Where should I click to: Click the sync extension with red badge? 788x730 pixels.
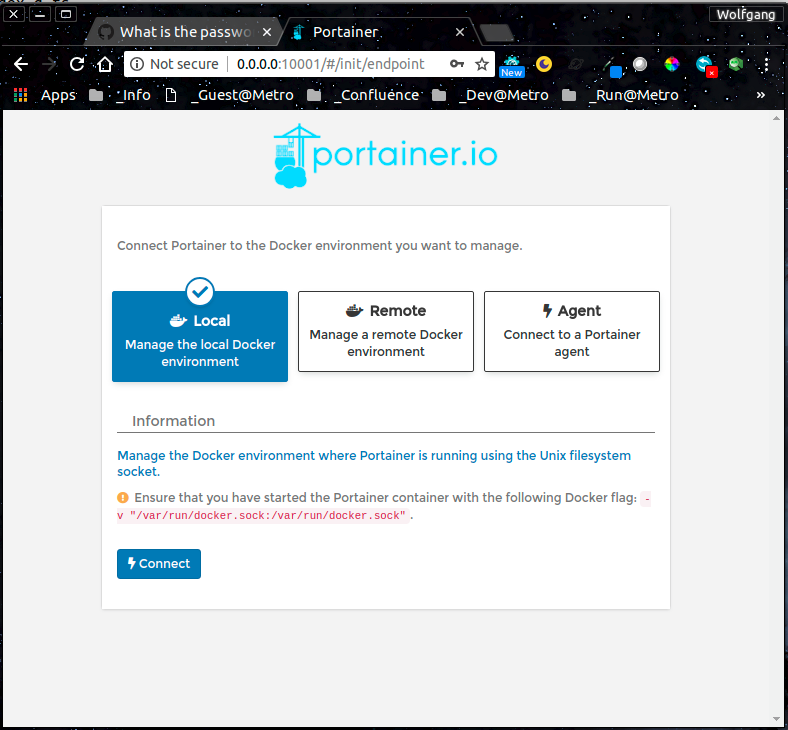(706, 66)
